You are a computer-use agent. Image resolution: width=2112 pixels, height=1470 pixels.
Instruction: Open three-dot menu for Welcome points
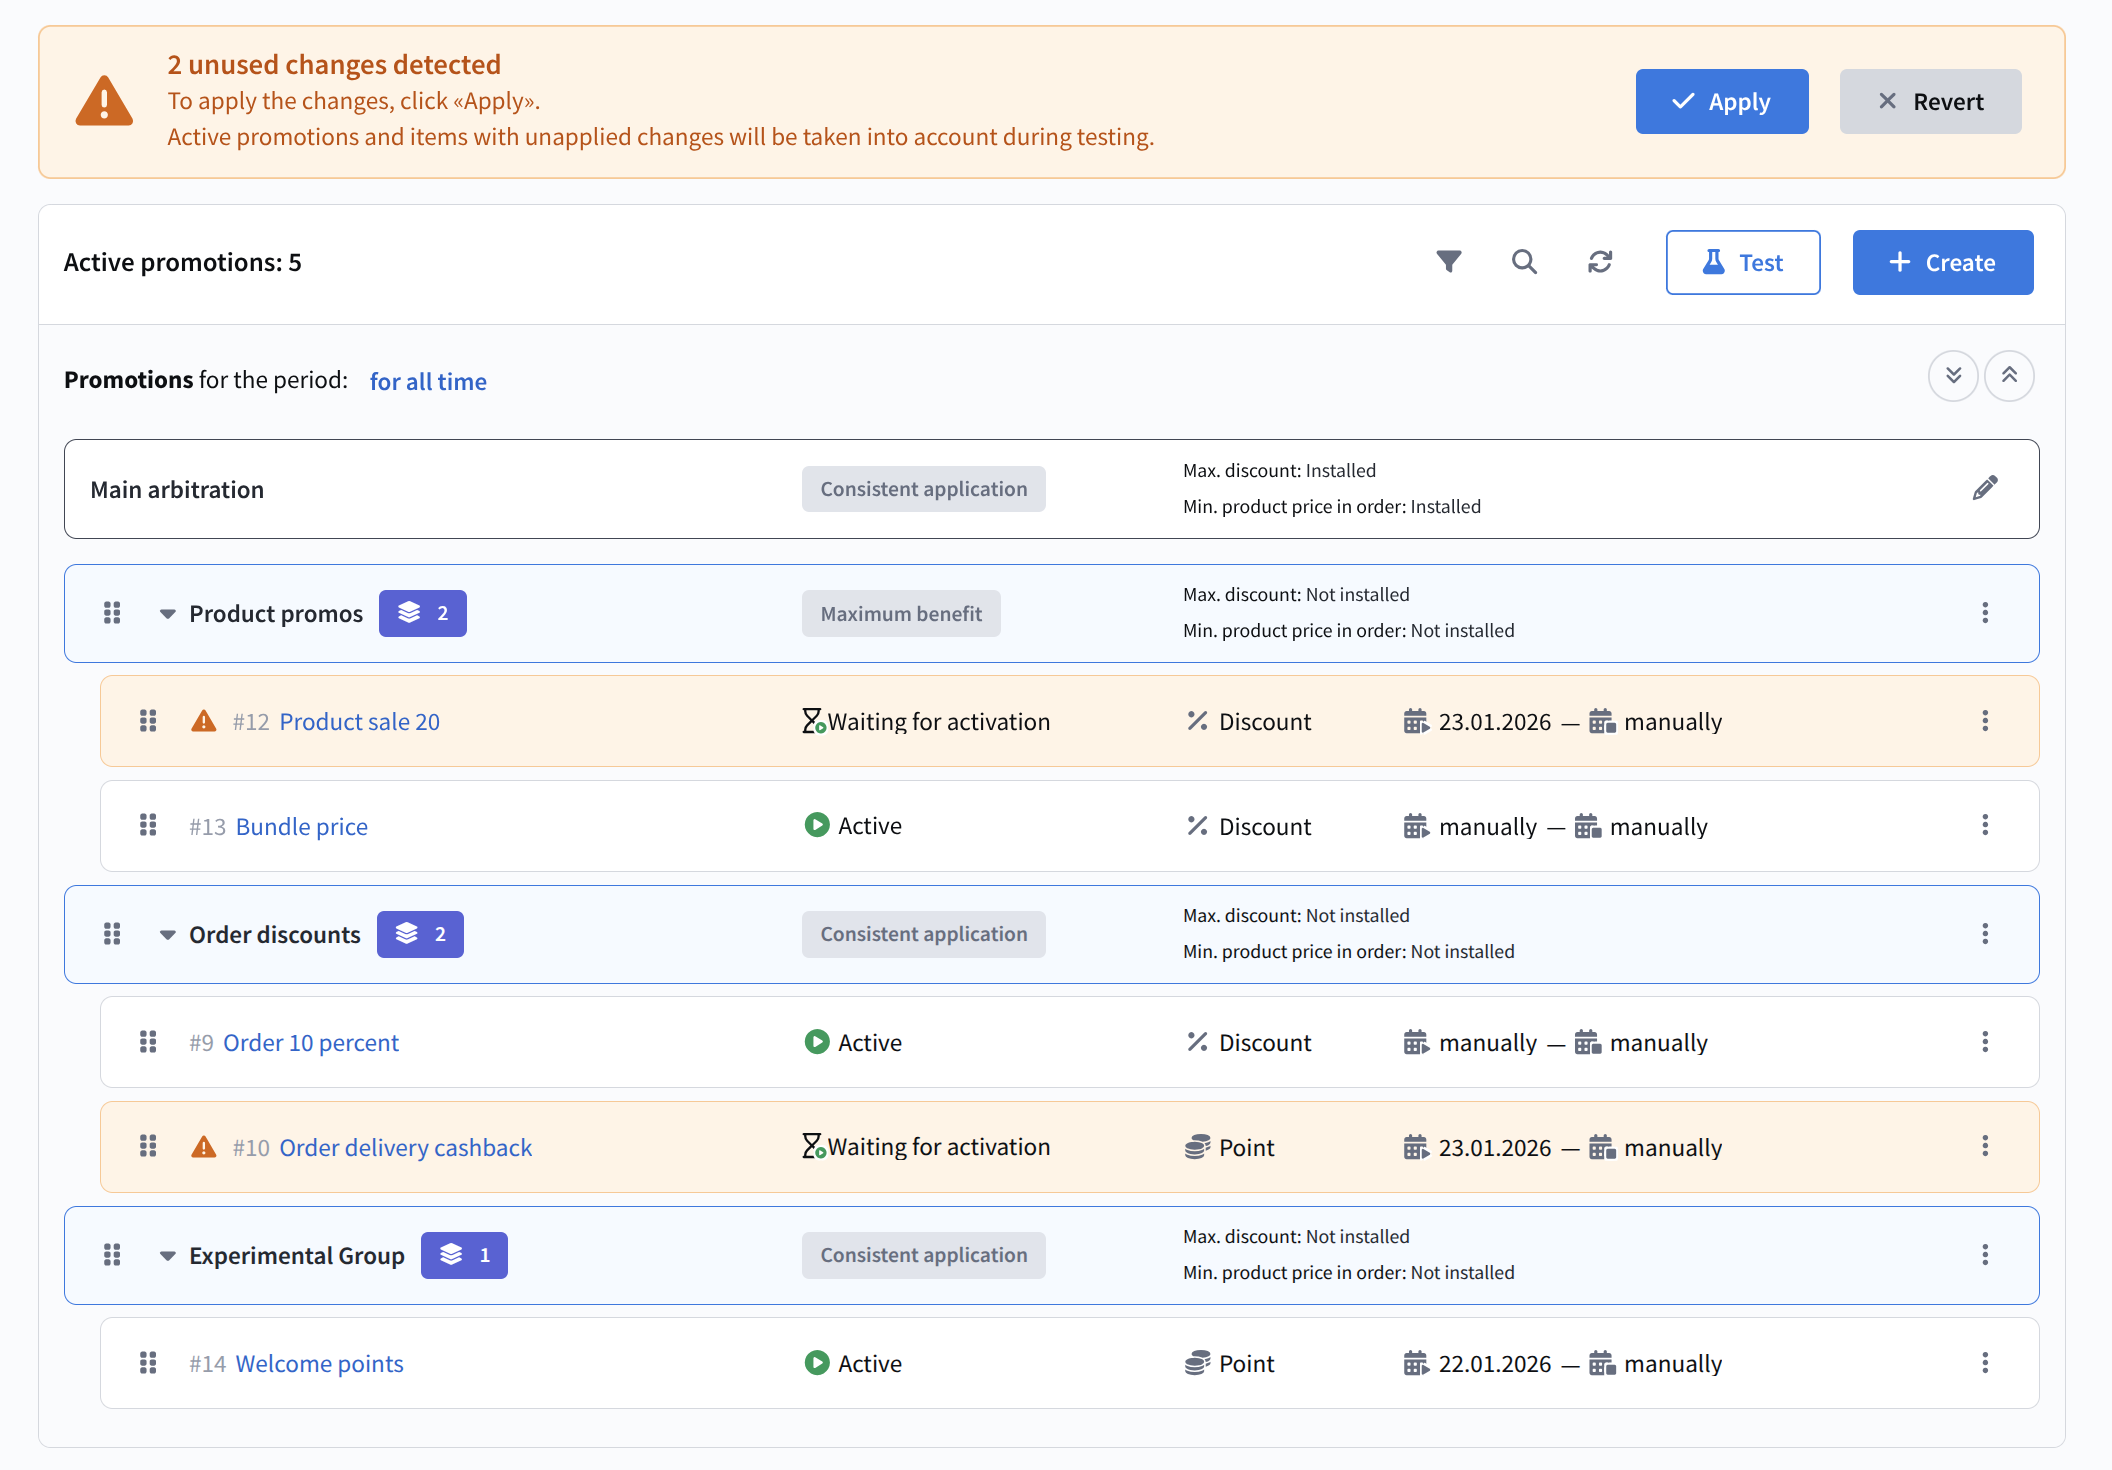point(1985,1363)
